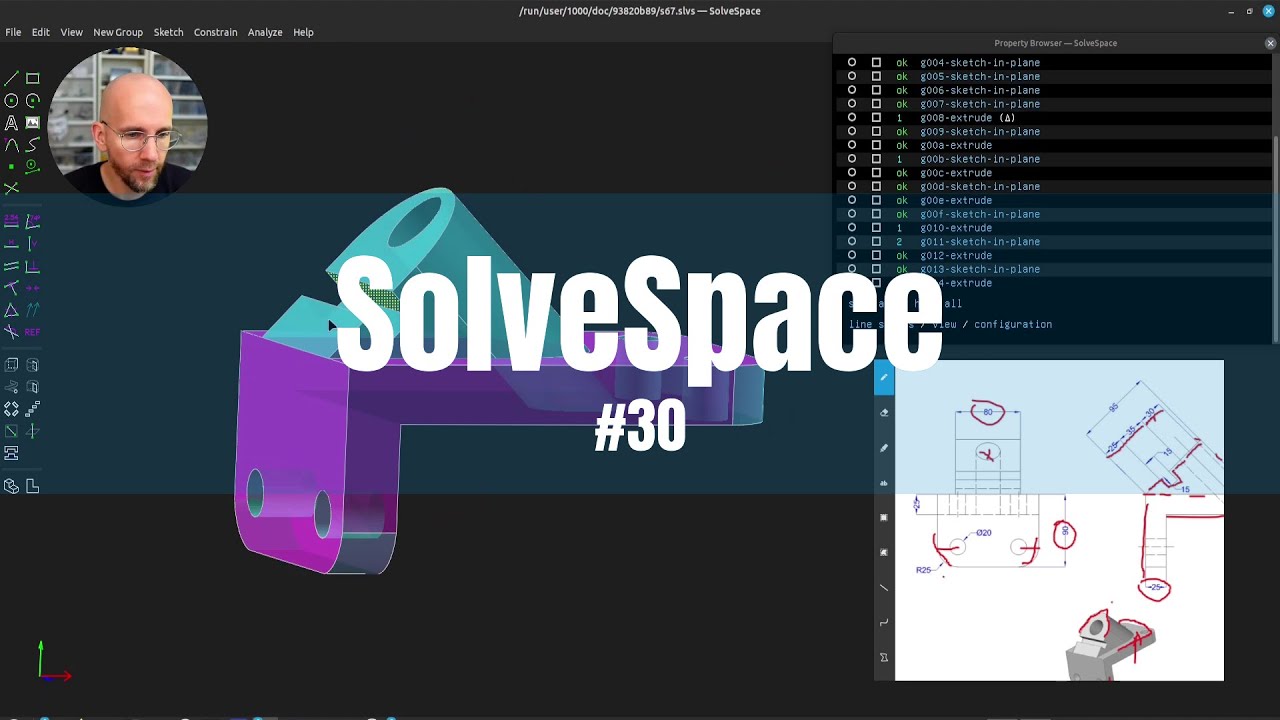Viewport: 1280px width, 720px height.
Task: Create a new Extrude group
Action: (x=11, y=365)
